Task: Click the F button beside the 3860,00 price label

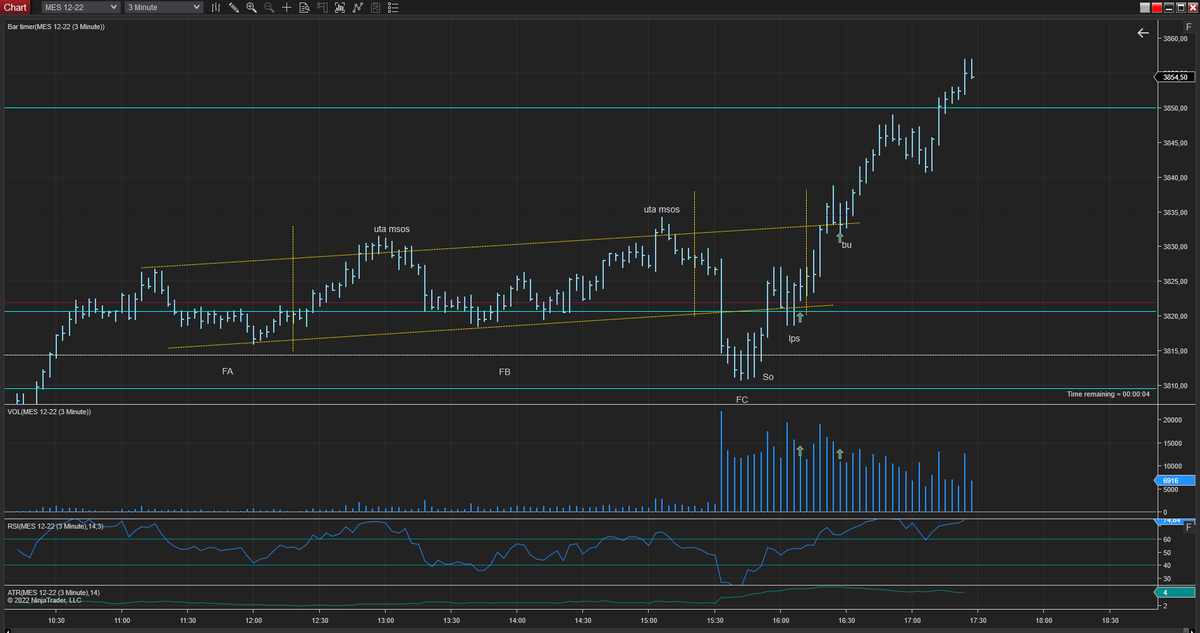Action: click(x=1187, y=27)
